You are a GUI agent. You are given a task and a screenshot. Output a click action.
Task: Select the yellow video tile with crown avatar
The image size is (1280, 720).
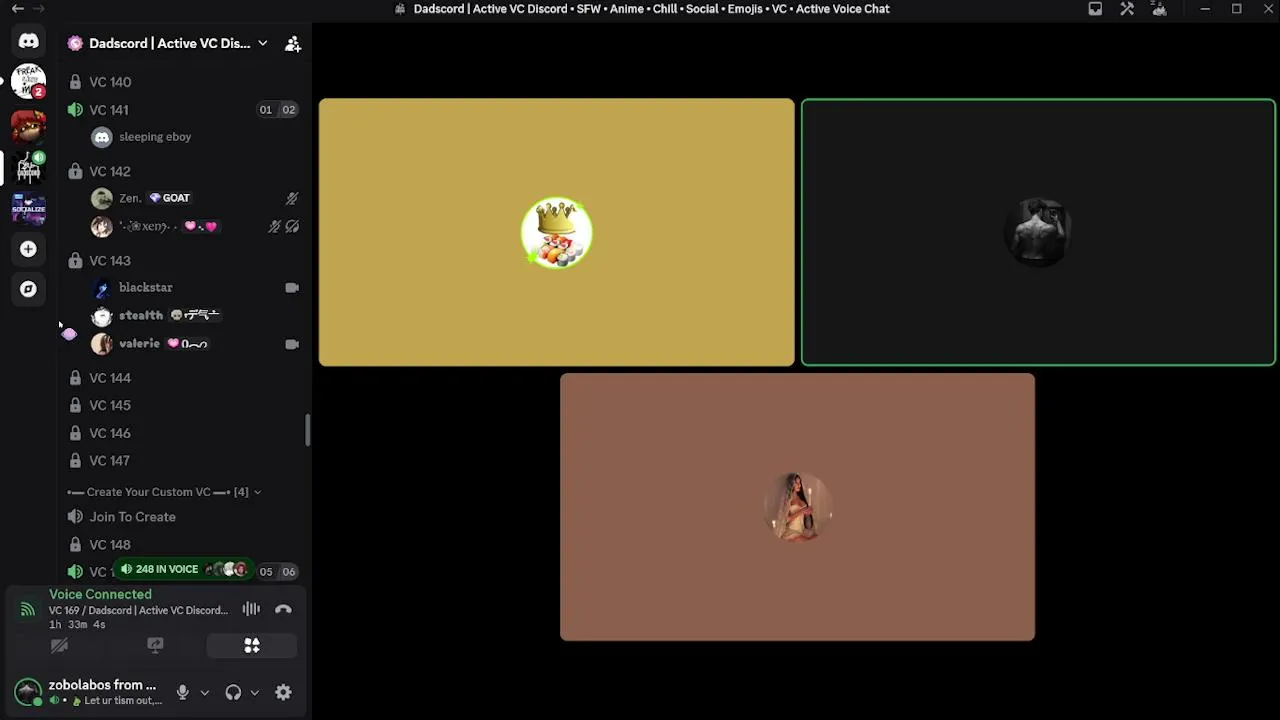pos(557,232)
